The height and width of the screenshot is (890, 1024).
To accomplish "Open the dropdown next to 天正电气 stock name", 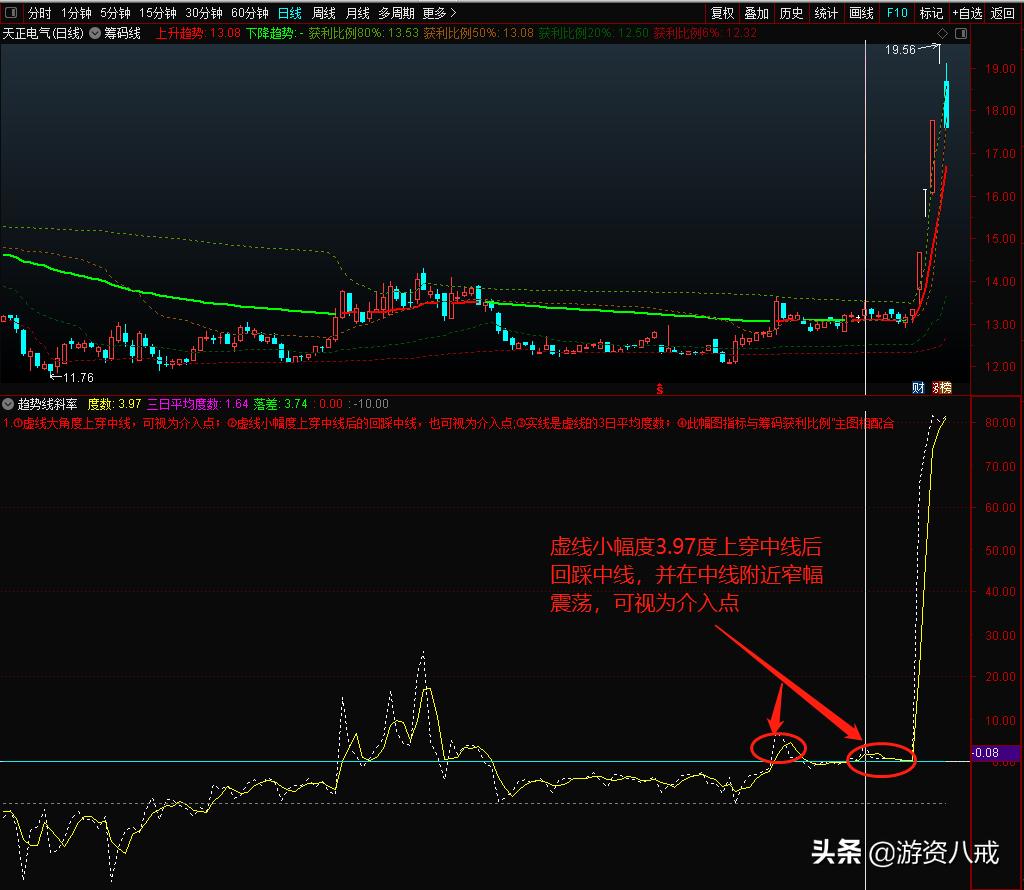I will point(95,33).
